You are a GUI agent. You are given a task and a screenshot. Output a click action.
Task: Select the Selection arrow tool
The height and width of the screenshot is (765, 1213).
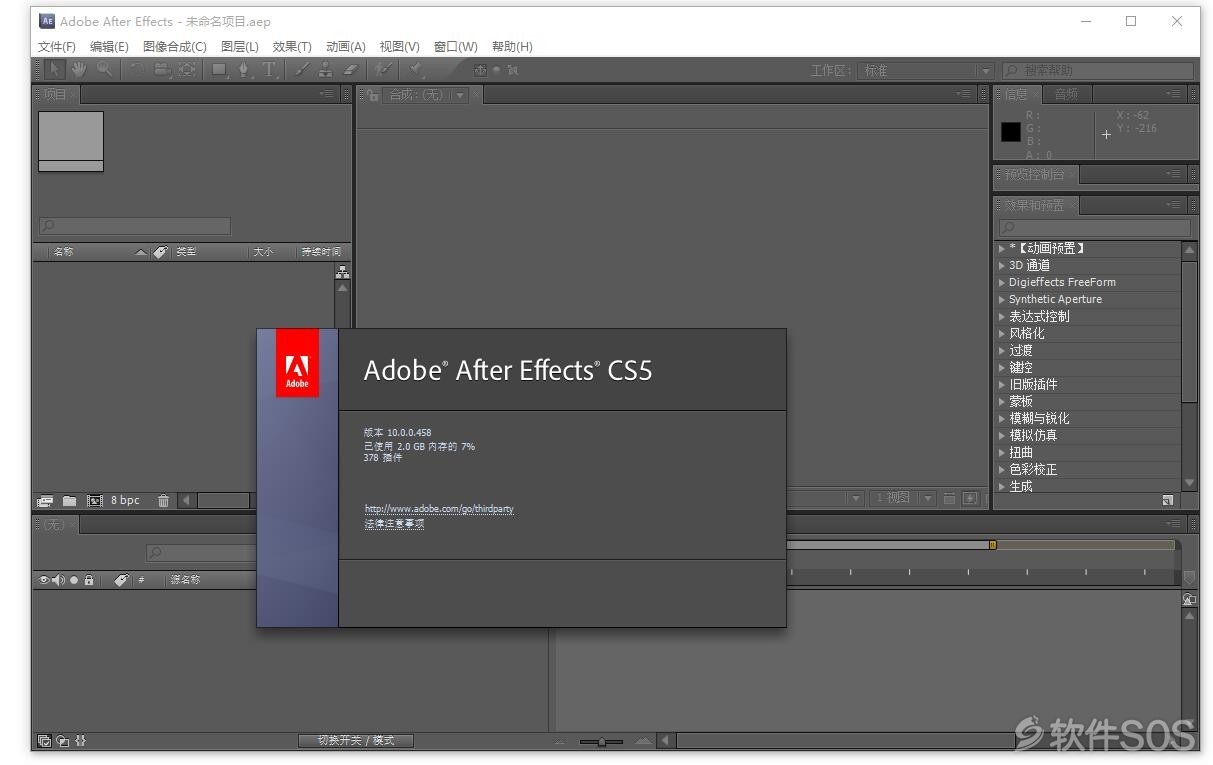(x=54, y=70)
